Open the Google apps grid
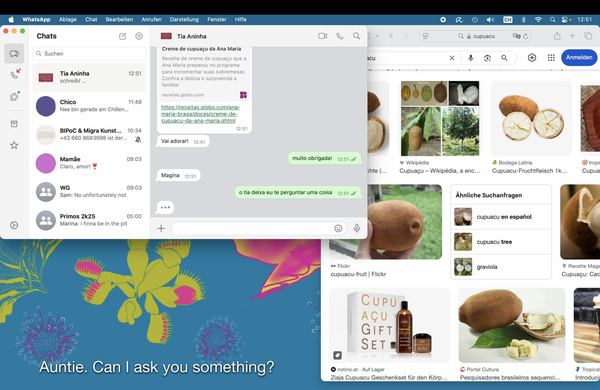 [551, 58]
